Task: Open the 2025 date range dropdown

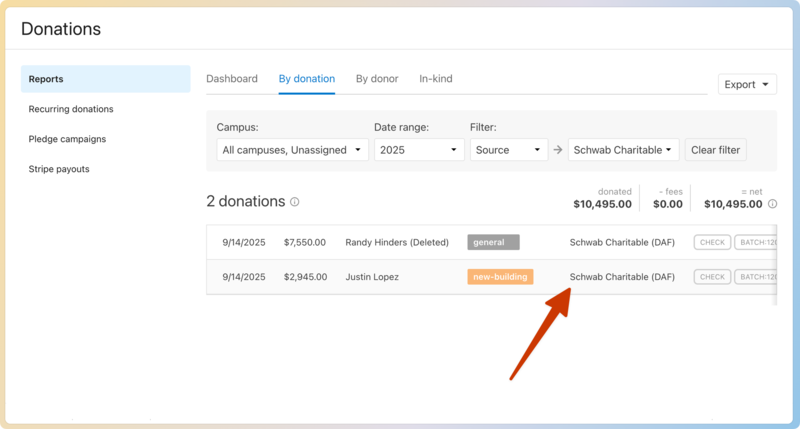Action: pos(419,150)
